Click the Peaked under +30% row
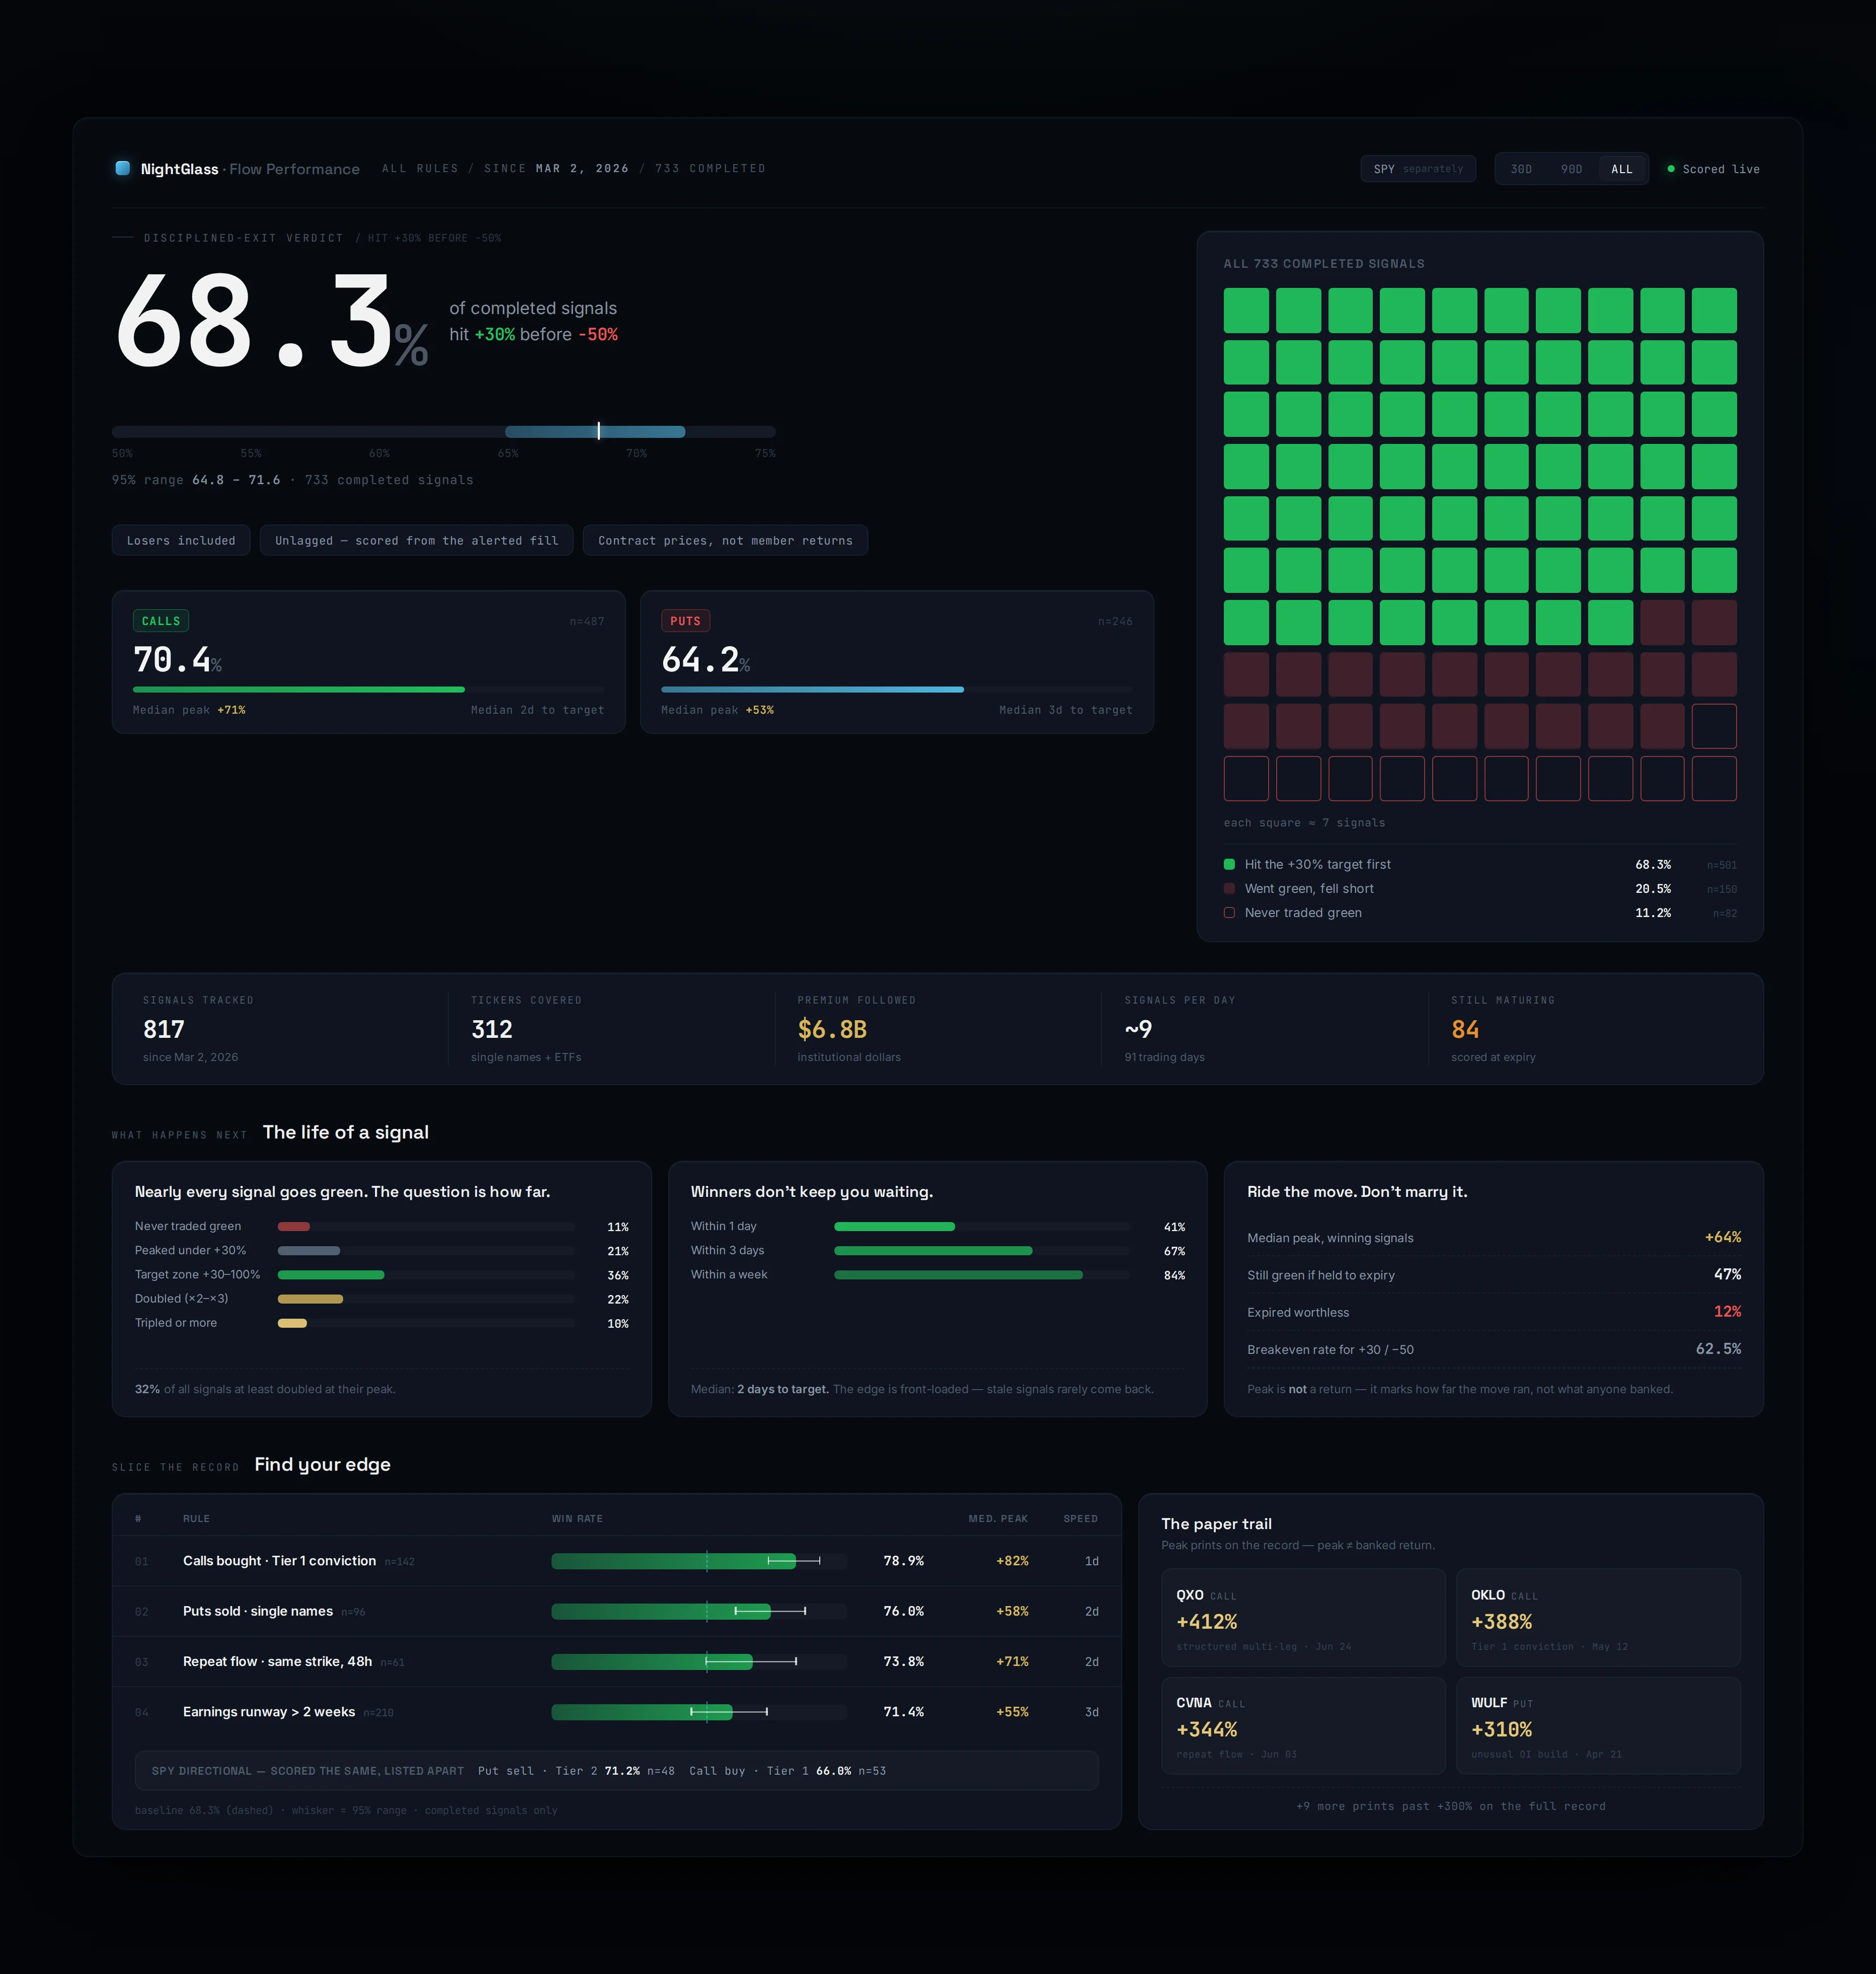The image size is (1876, 1974). 381,1250
